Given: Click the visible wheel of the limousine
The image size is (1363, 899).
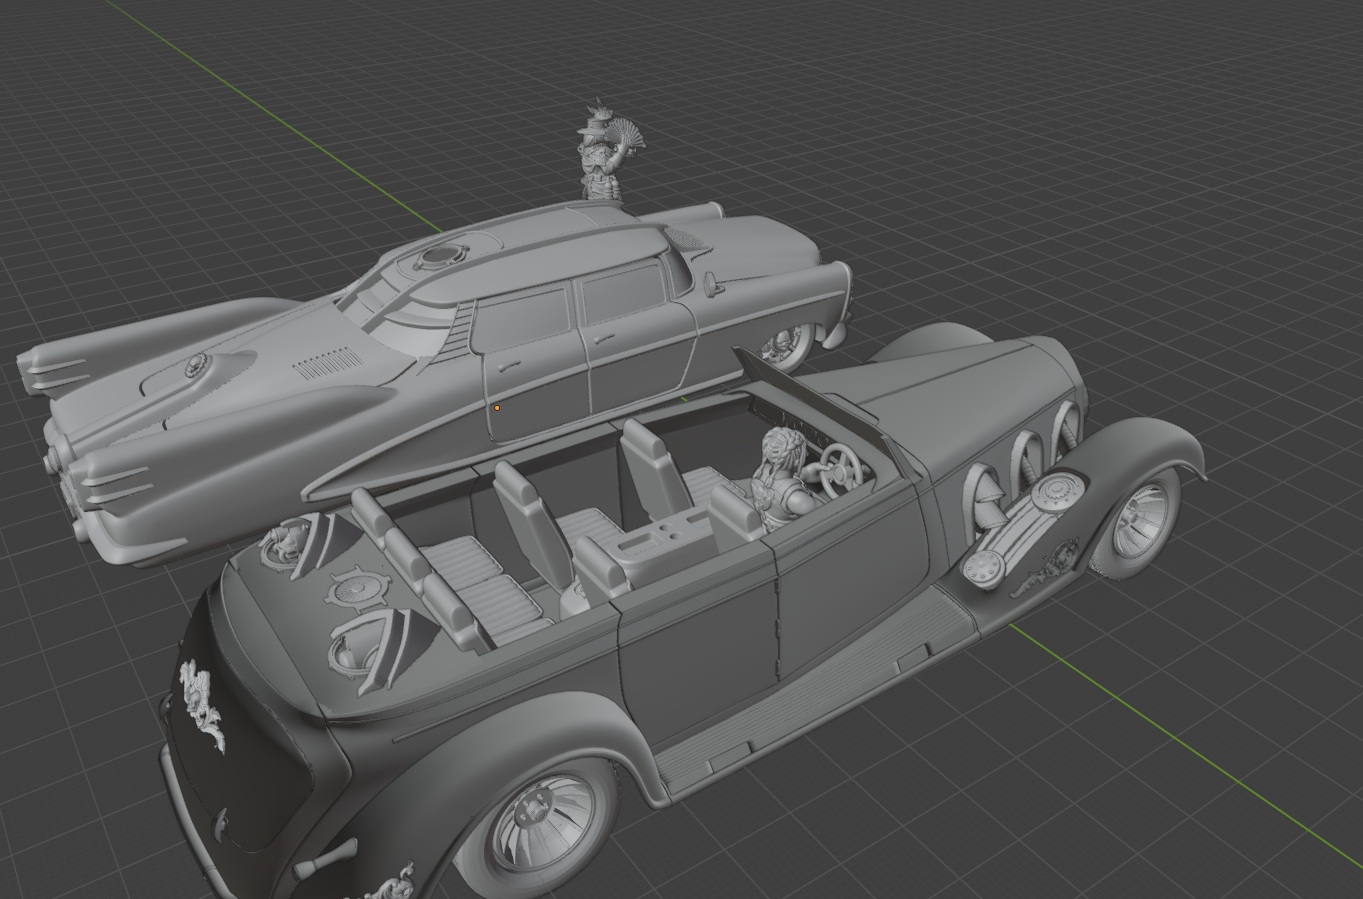Looking at the screenshot, I should [789, 345].
